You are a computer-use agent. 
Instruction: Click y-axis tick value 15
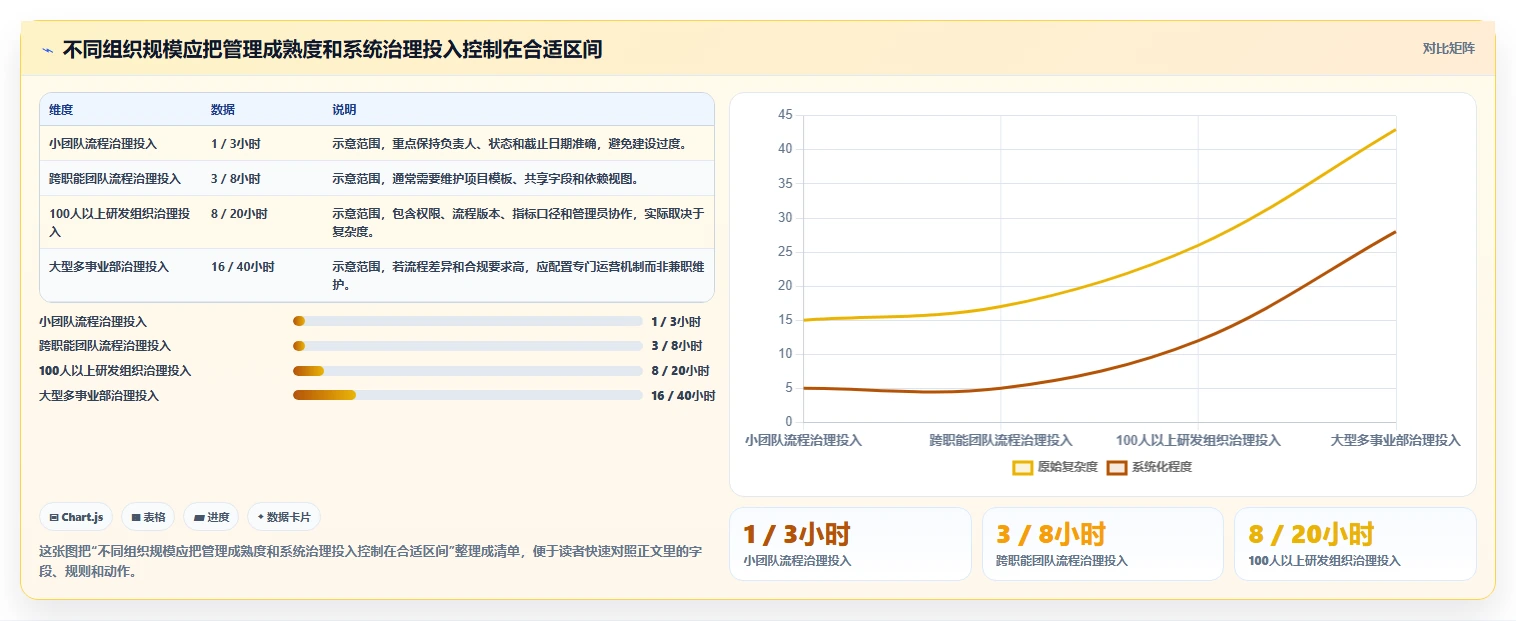coord(785,320)
